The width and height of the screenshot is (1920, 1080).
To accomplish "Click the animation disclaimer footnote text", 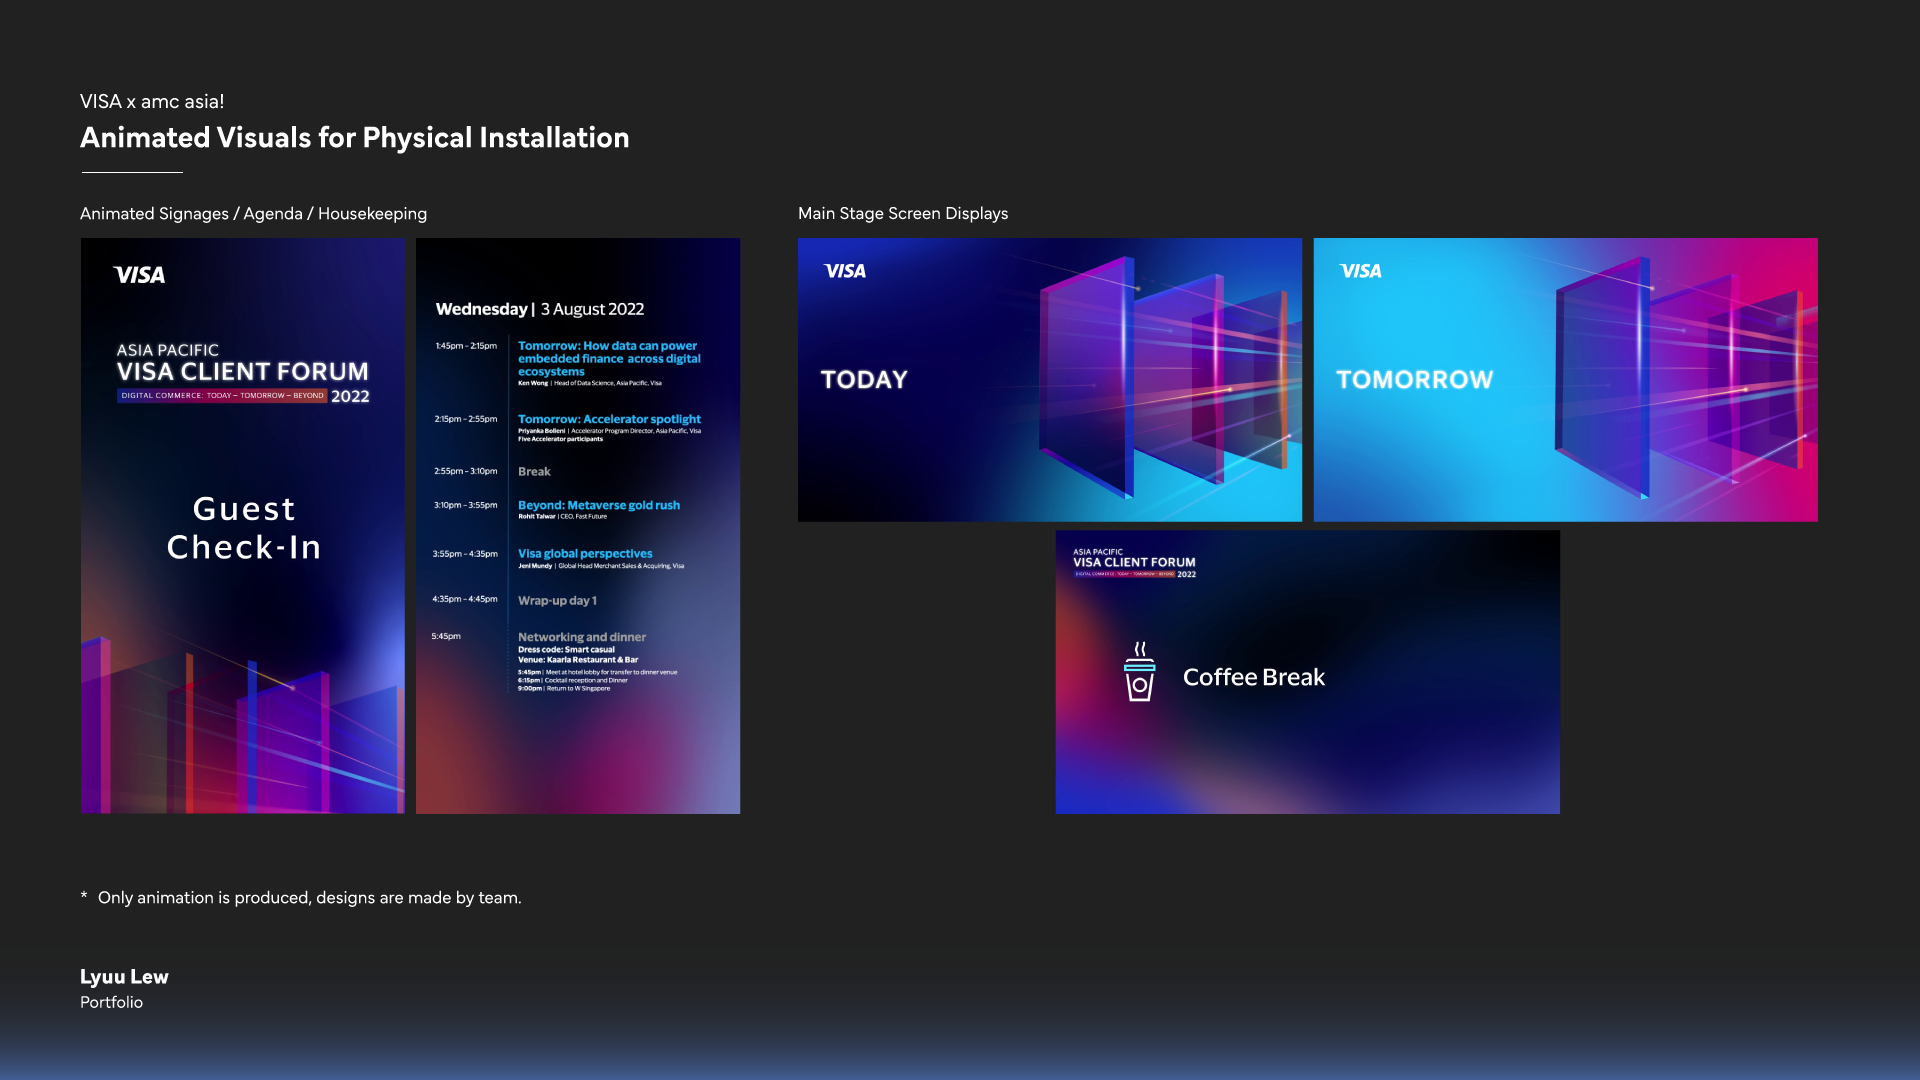I will pyautogui.click(x=309, y=898).
